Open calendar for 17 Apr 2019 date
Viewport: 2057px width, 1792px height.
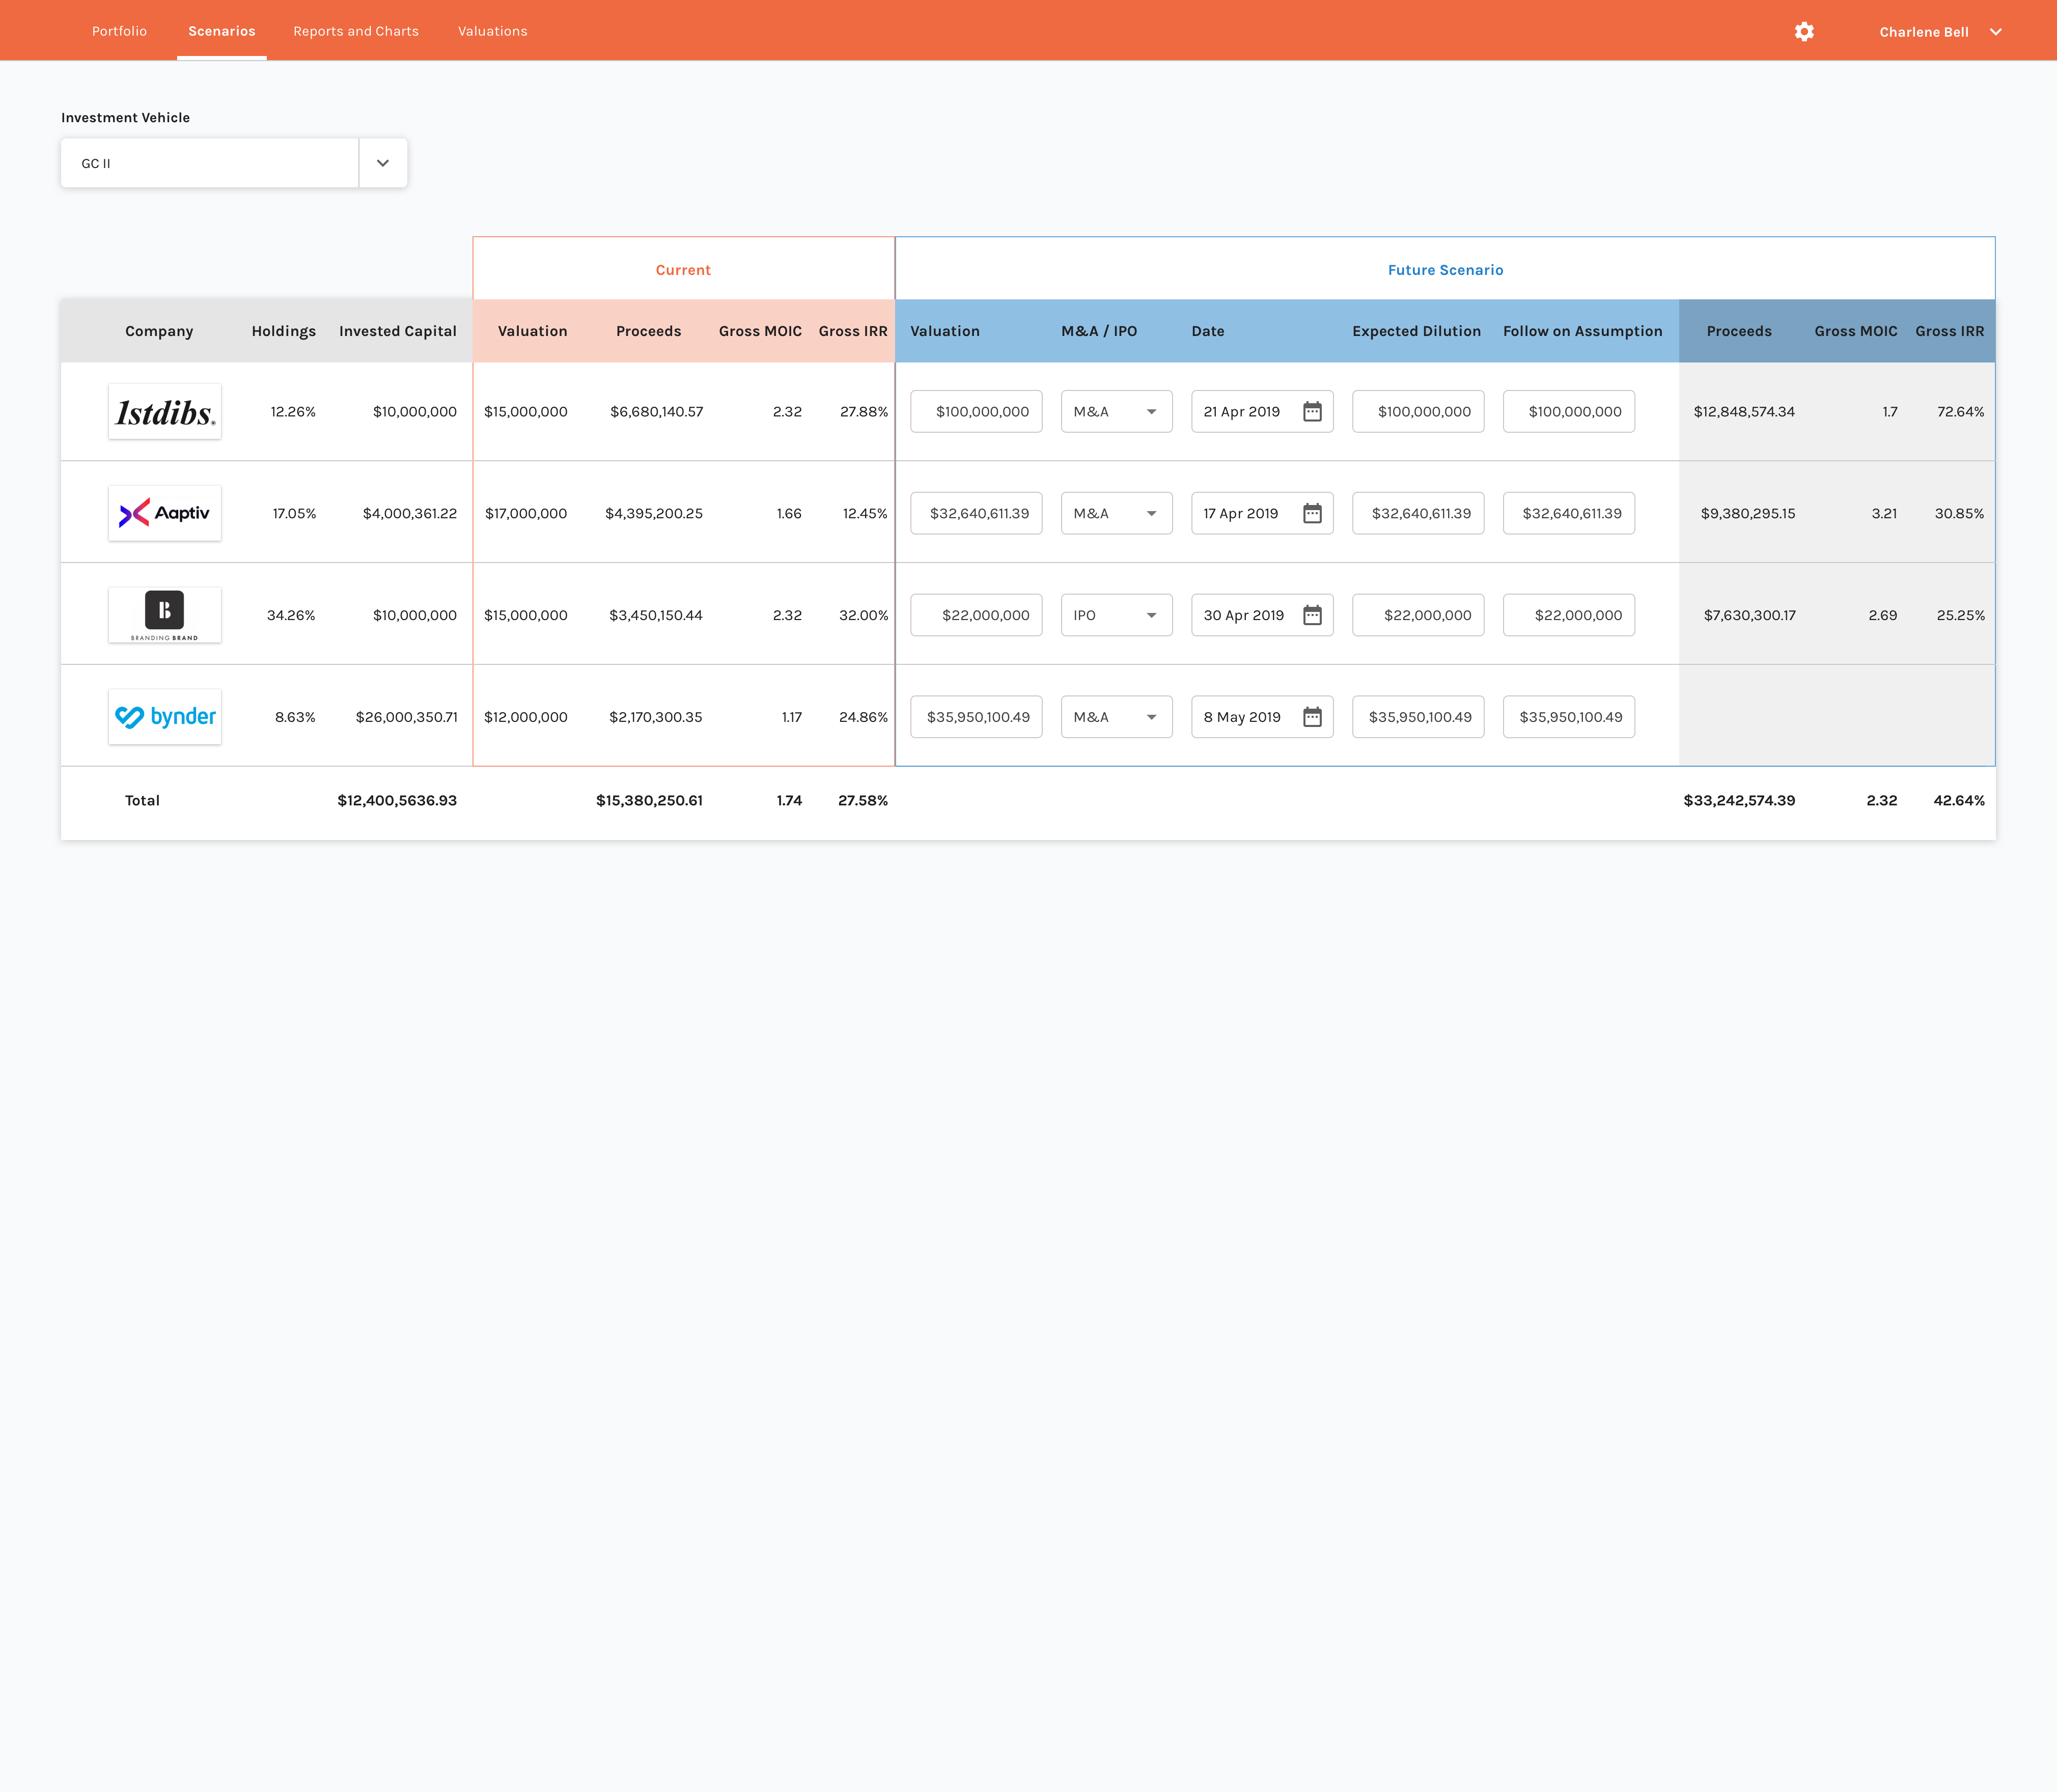click(x=1312, y=514)
